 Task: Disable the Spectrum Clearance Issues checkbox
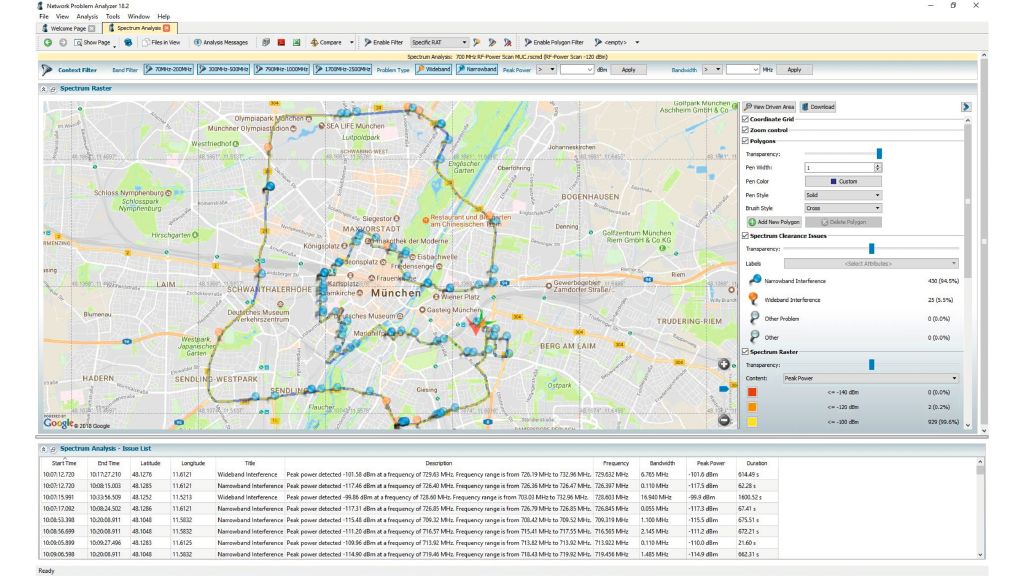[745, 235]
